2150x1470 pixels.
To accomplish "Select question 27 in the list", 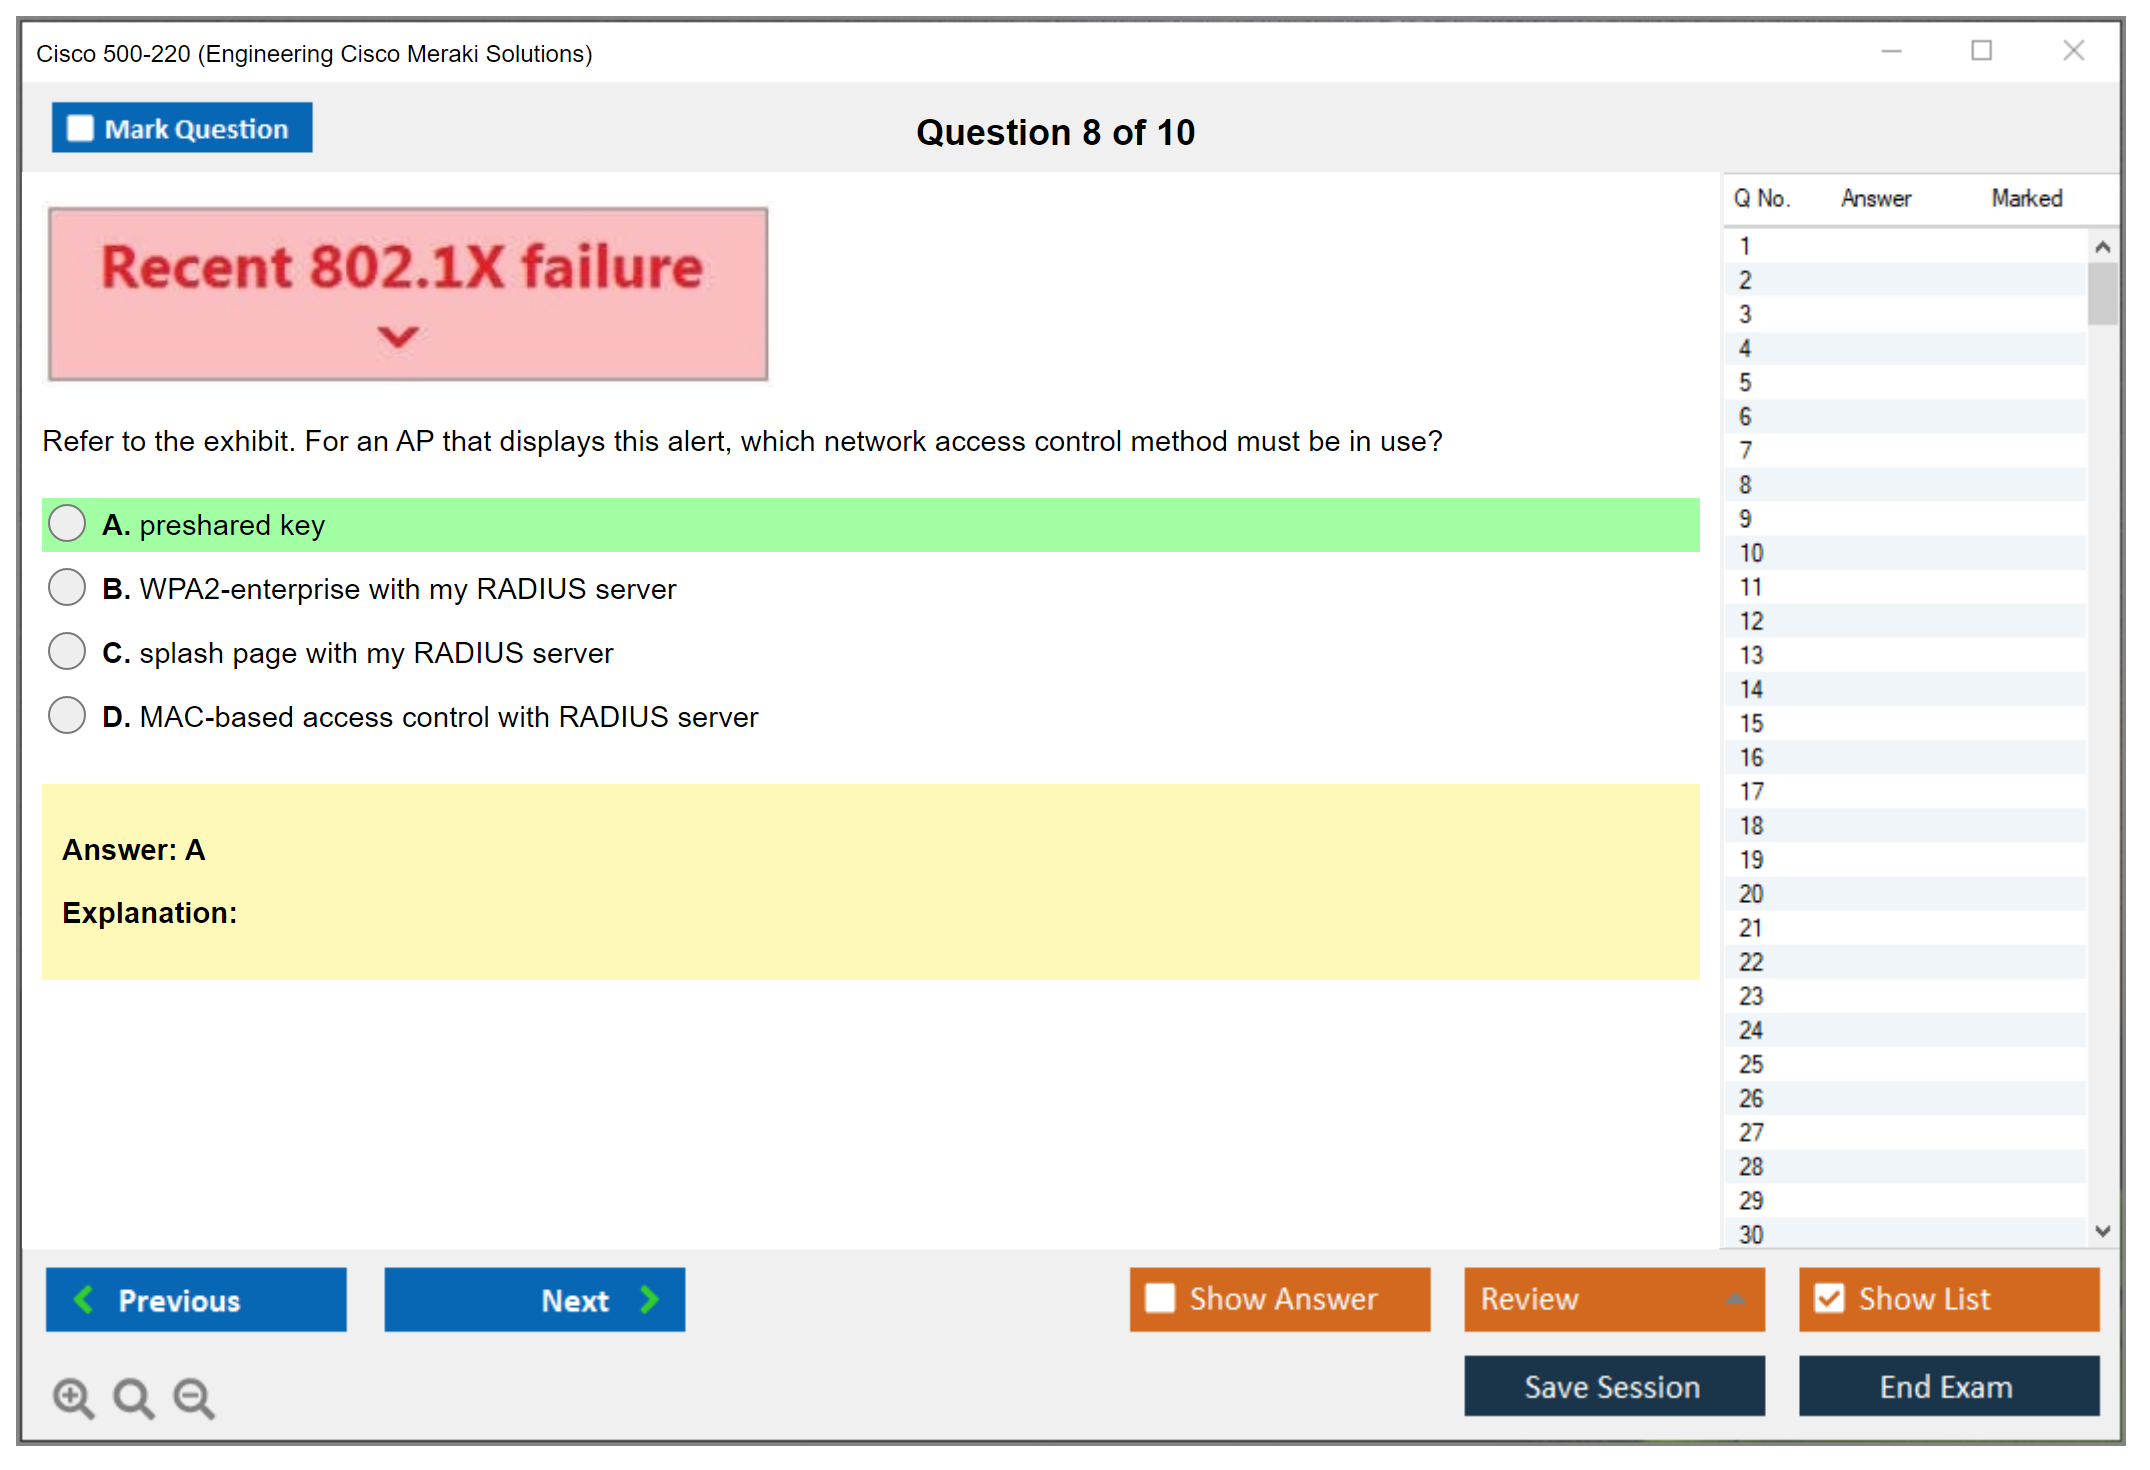I will pyautogui.click(x=1751, y=1132).
